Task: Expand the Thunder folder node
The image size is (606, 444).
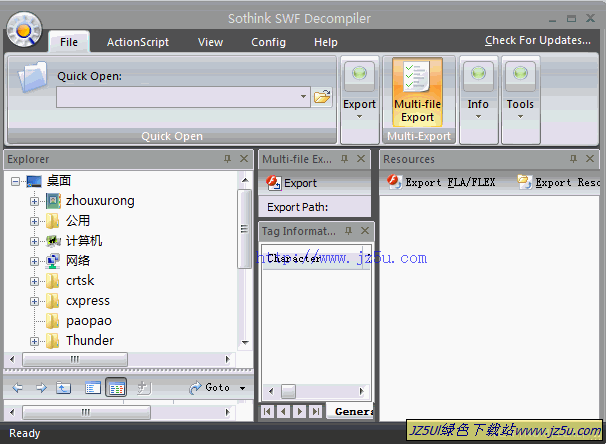Action: click(x=34, y=342)
